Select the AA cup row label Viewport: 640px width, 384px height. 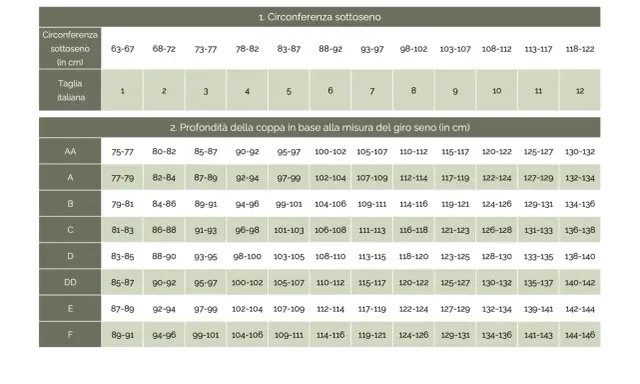70,151
